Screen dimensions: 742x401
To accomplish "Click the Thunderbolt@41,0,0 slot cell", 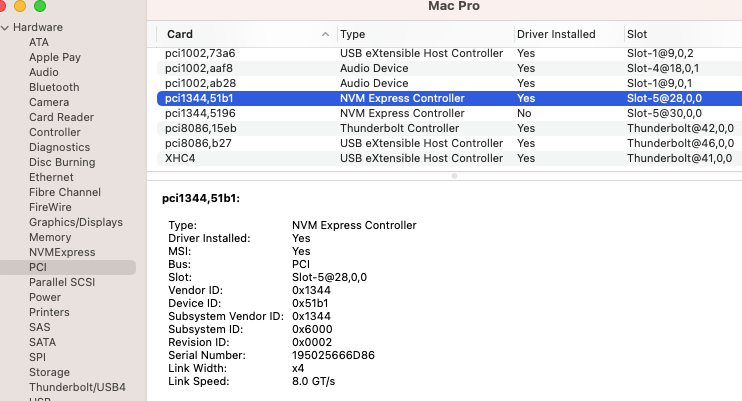I will pos(680,158).
